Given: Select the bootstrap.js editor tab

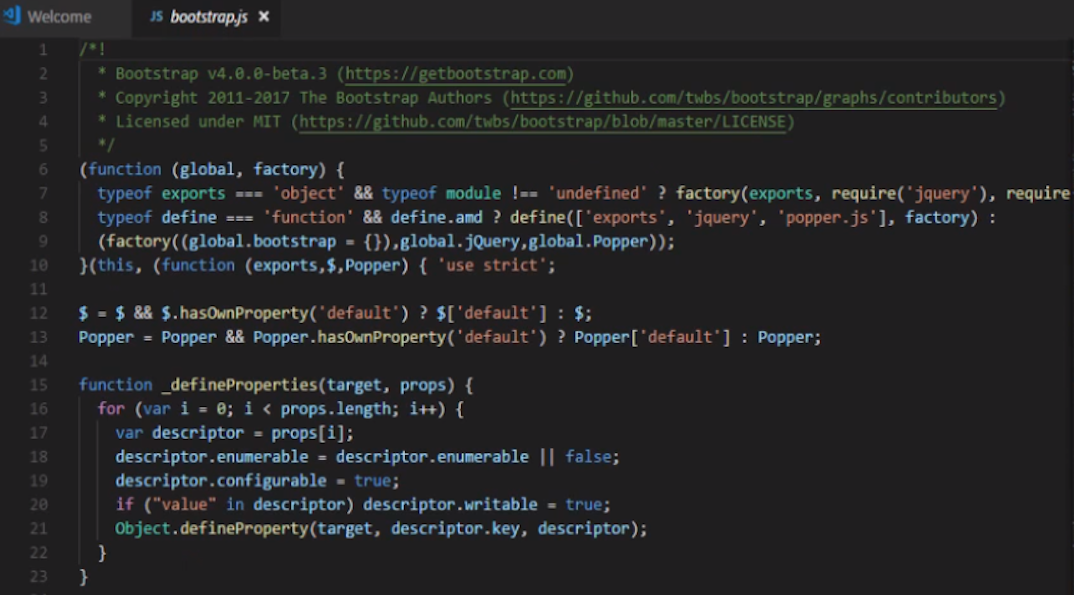Looking at the screenshot, I should point(209,17).
